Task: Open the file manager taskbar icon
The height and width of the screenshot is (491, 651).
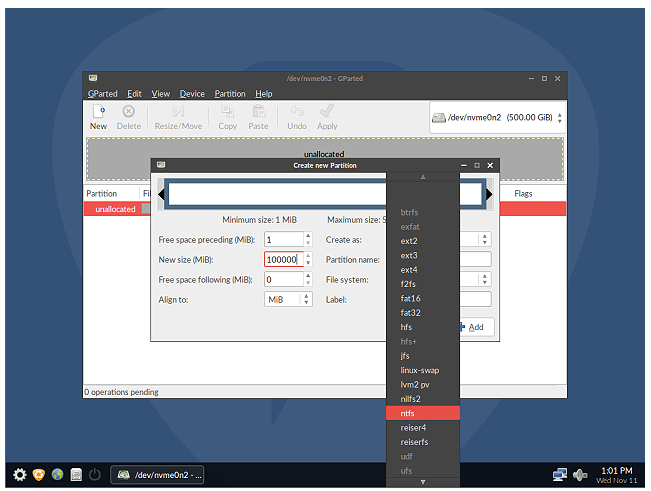Action: pyautogui.click(x=76, y=474)
